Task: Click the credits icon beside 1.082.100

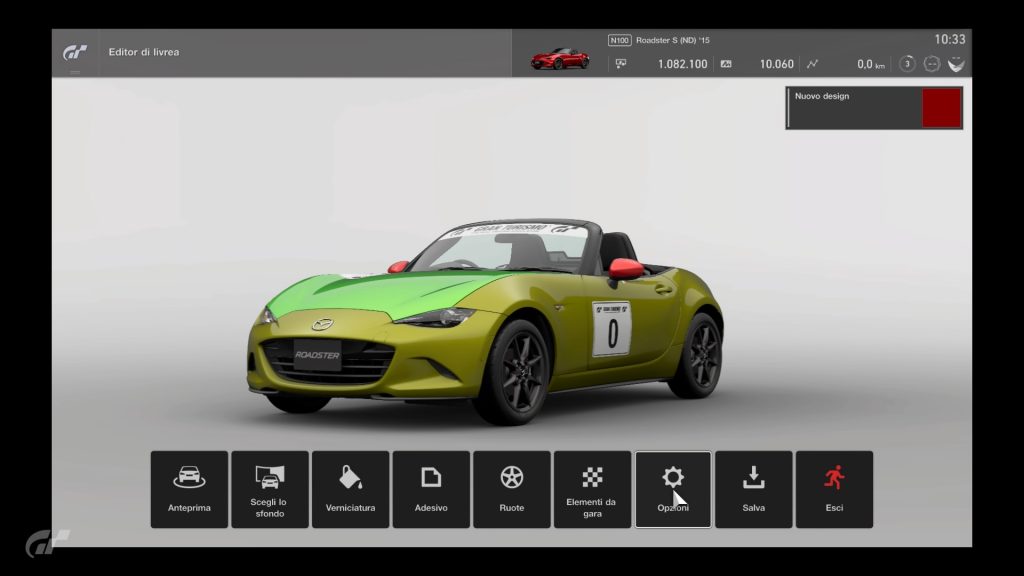Action: coord(621,64)
